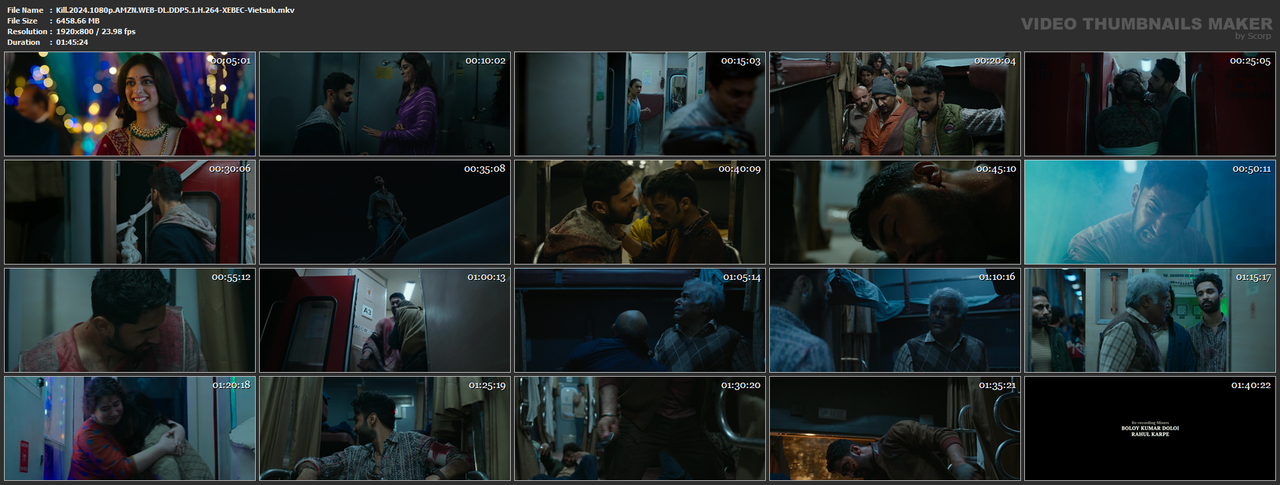Open the thumbnail at 00:10:02
Screen dimensions: 1280x485
click(x=385, y=104)
